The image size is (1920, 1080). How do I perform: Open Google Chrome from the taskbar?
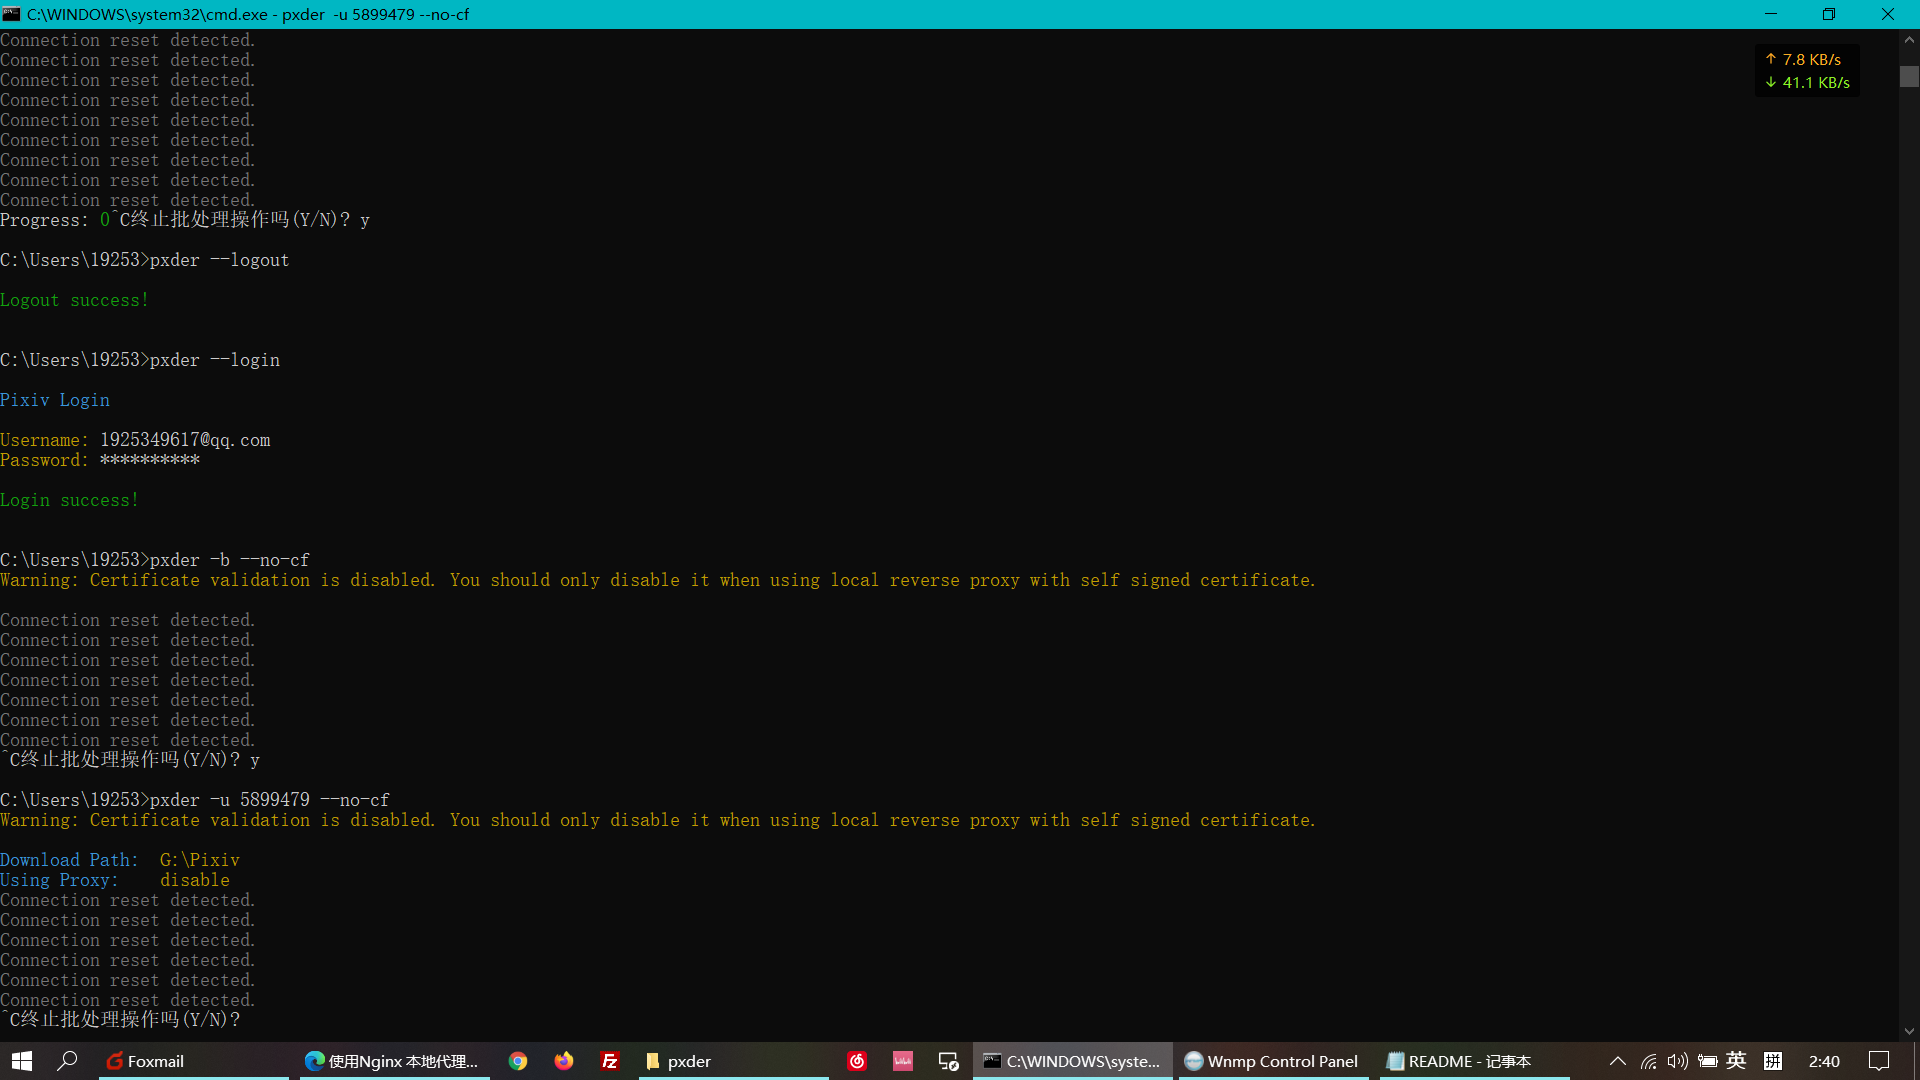(517, 1061)
